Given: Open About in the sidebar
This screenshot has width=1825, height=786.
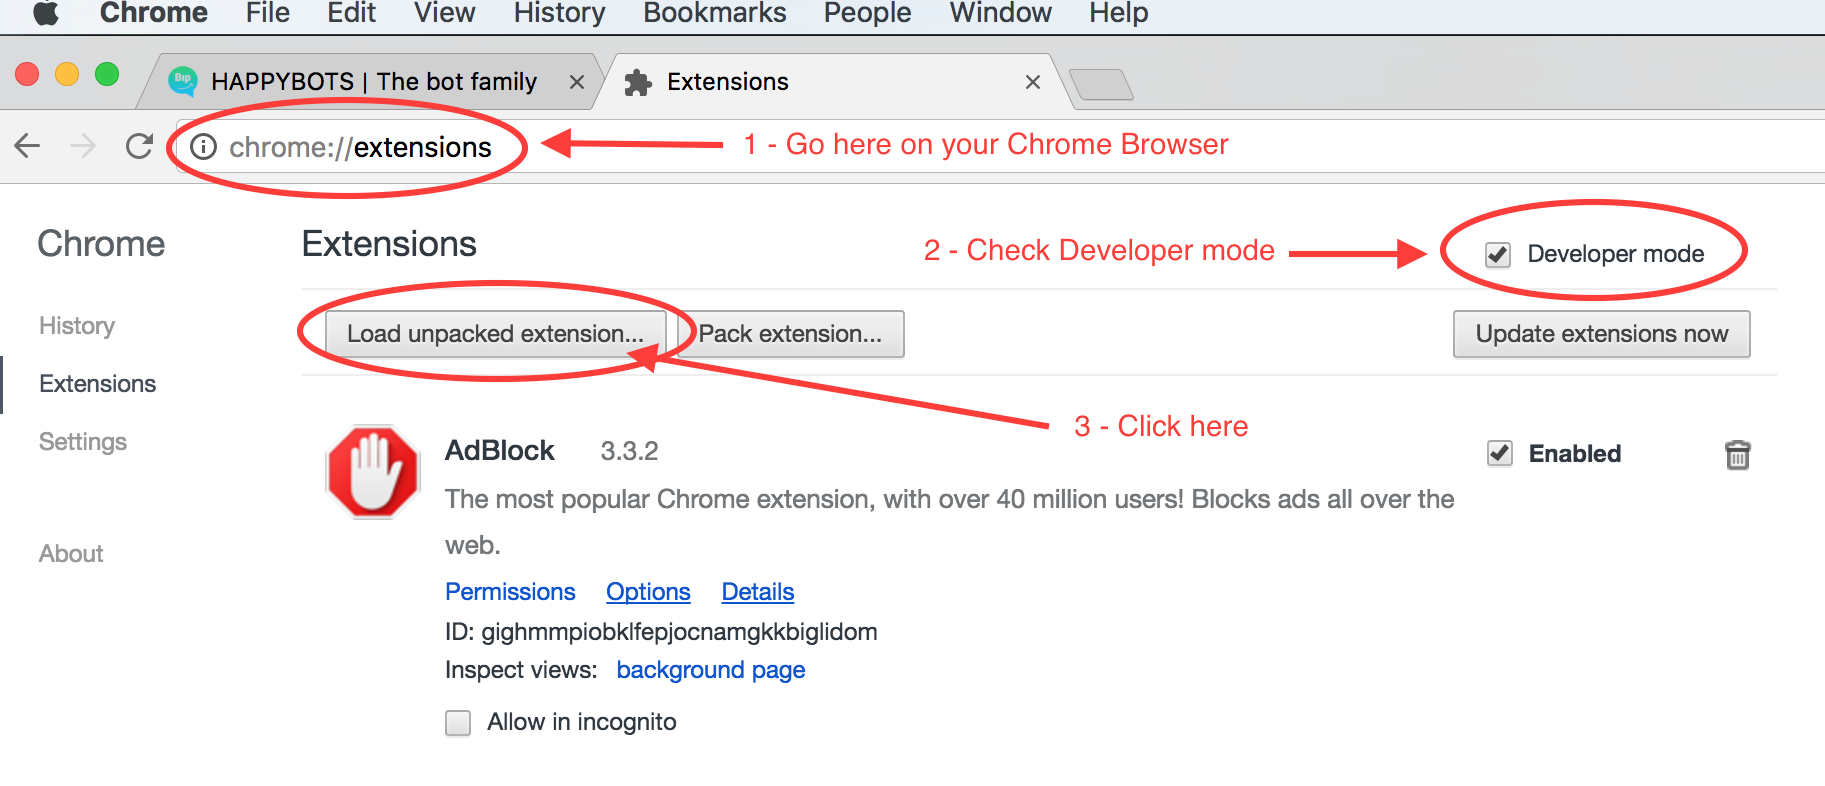Looking at the screenshot, I should pos(71,554).
